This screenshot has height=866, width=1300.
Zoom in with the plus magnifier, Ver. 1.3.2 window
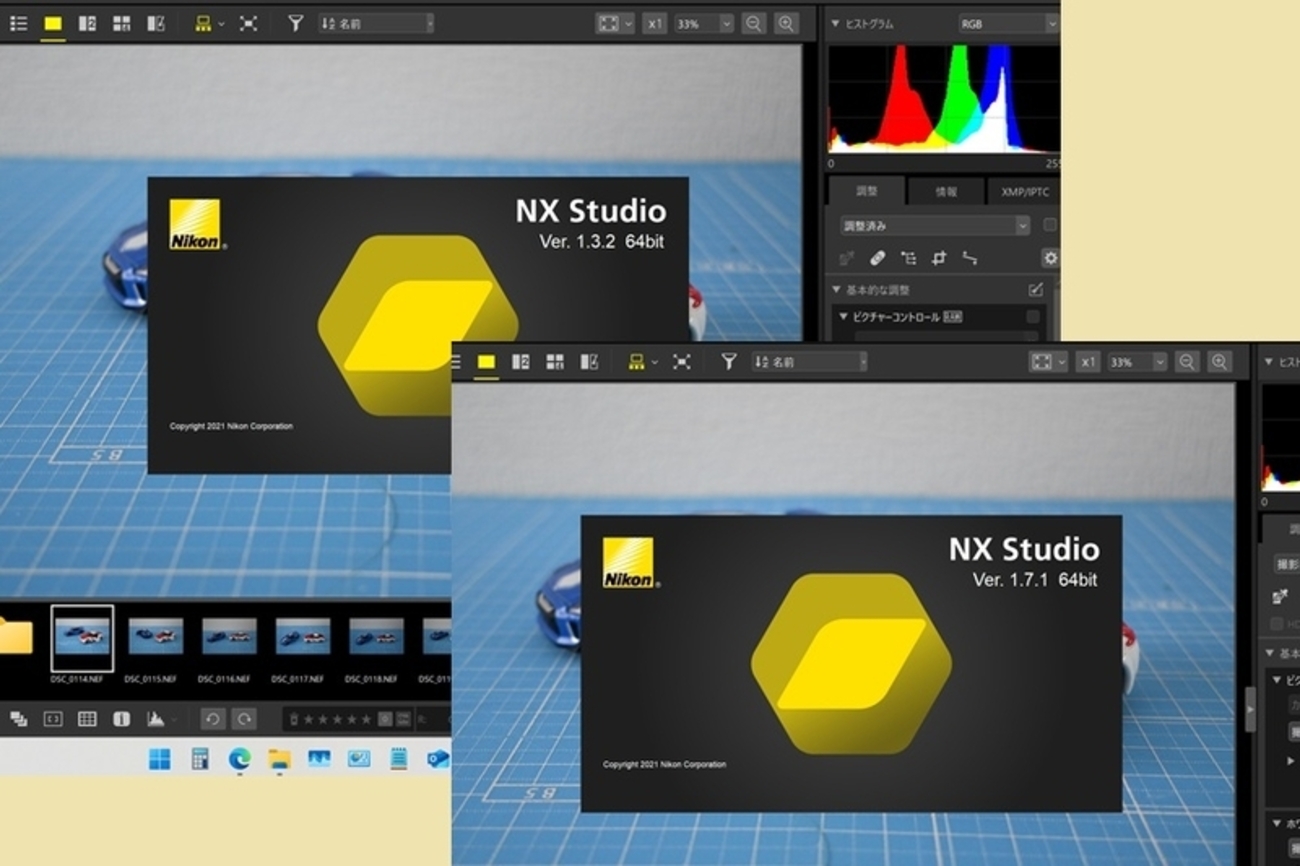pyautogui.click(x=786, y=23)
